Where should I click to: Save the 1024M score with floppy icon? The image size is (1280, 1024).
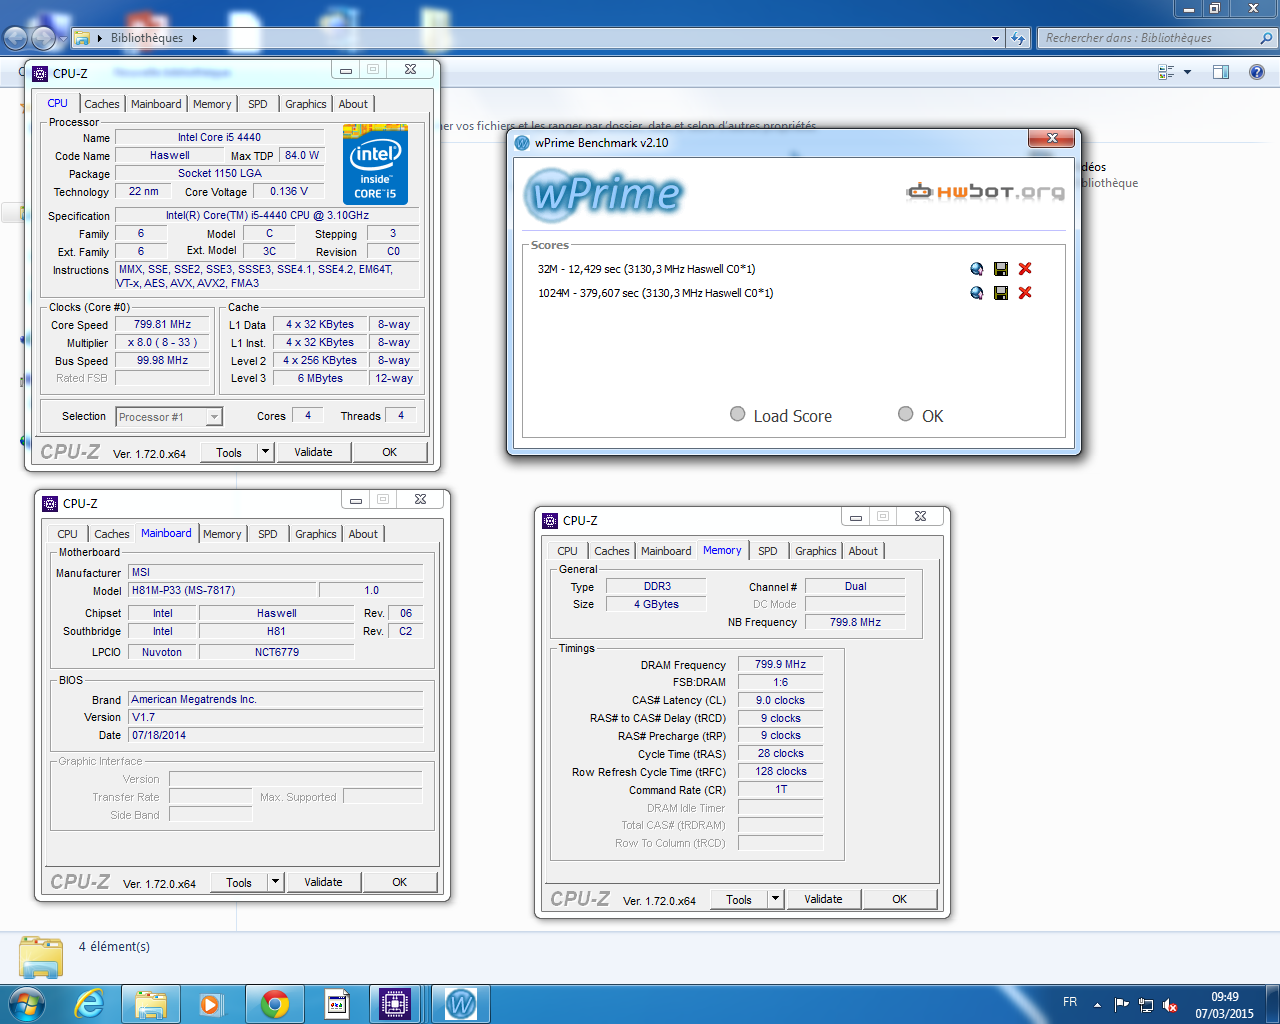1001,293
